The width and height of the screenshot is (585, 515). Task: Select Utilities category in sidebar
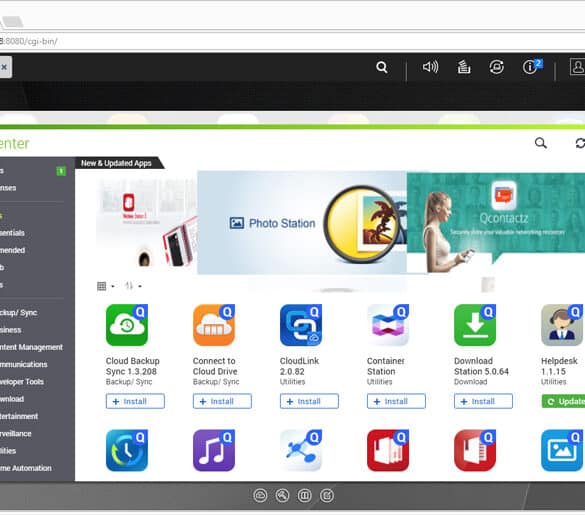pos(8,451)
